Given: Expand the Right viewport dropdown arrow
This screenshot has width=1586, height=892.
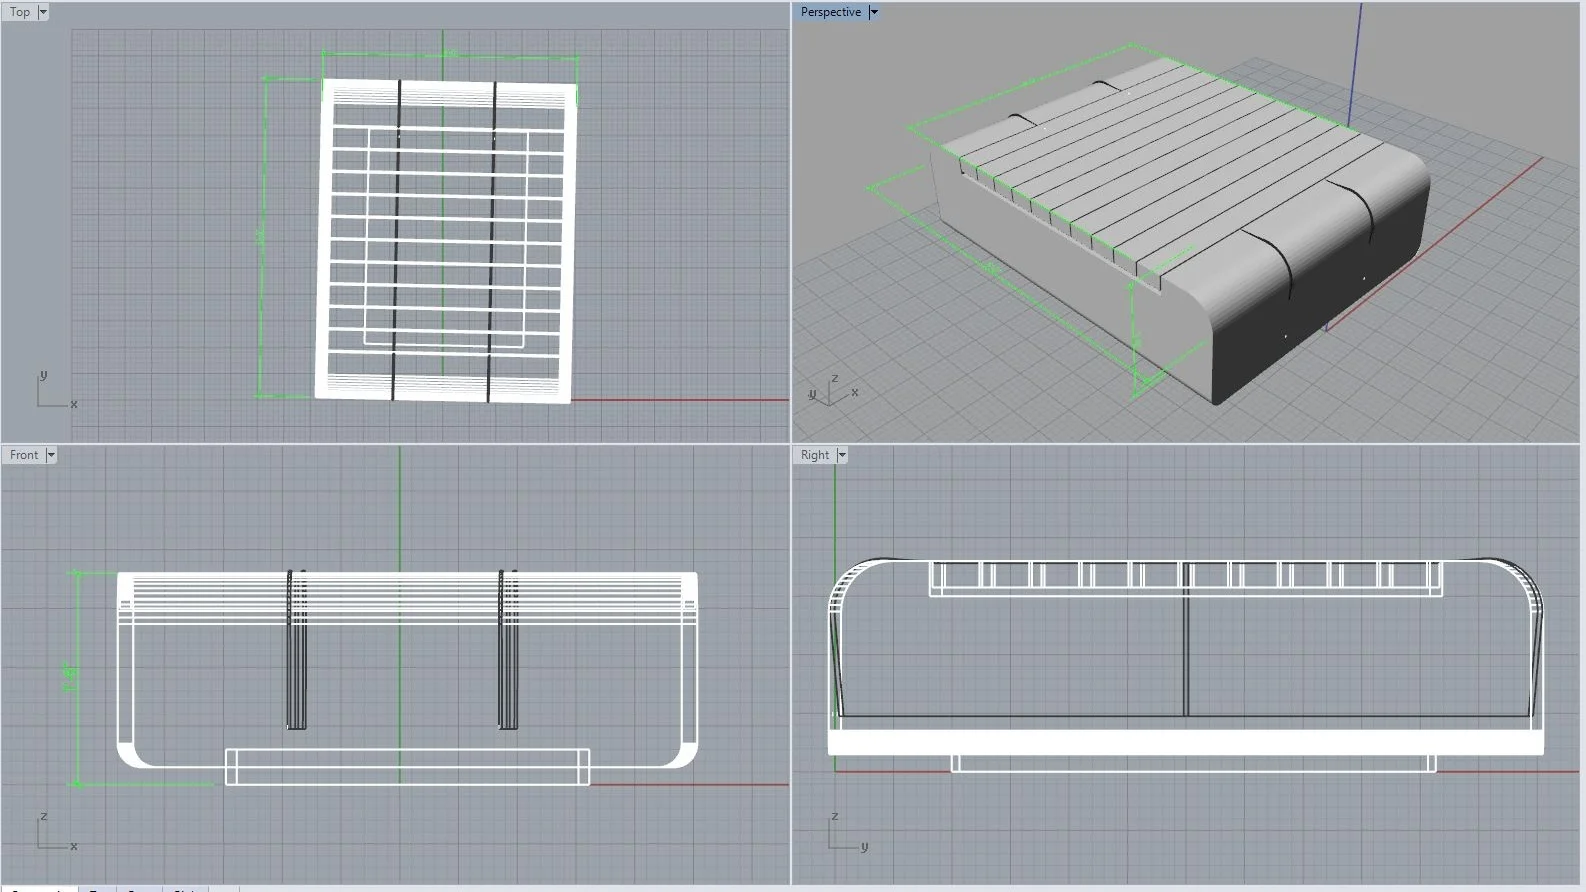Looking at the screenshot, I should tap(842, 455).
